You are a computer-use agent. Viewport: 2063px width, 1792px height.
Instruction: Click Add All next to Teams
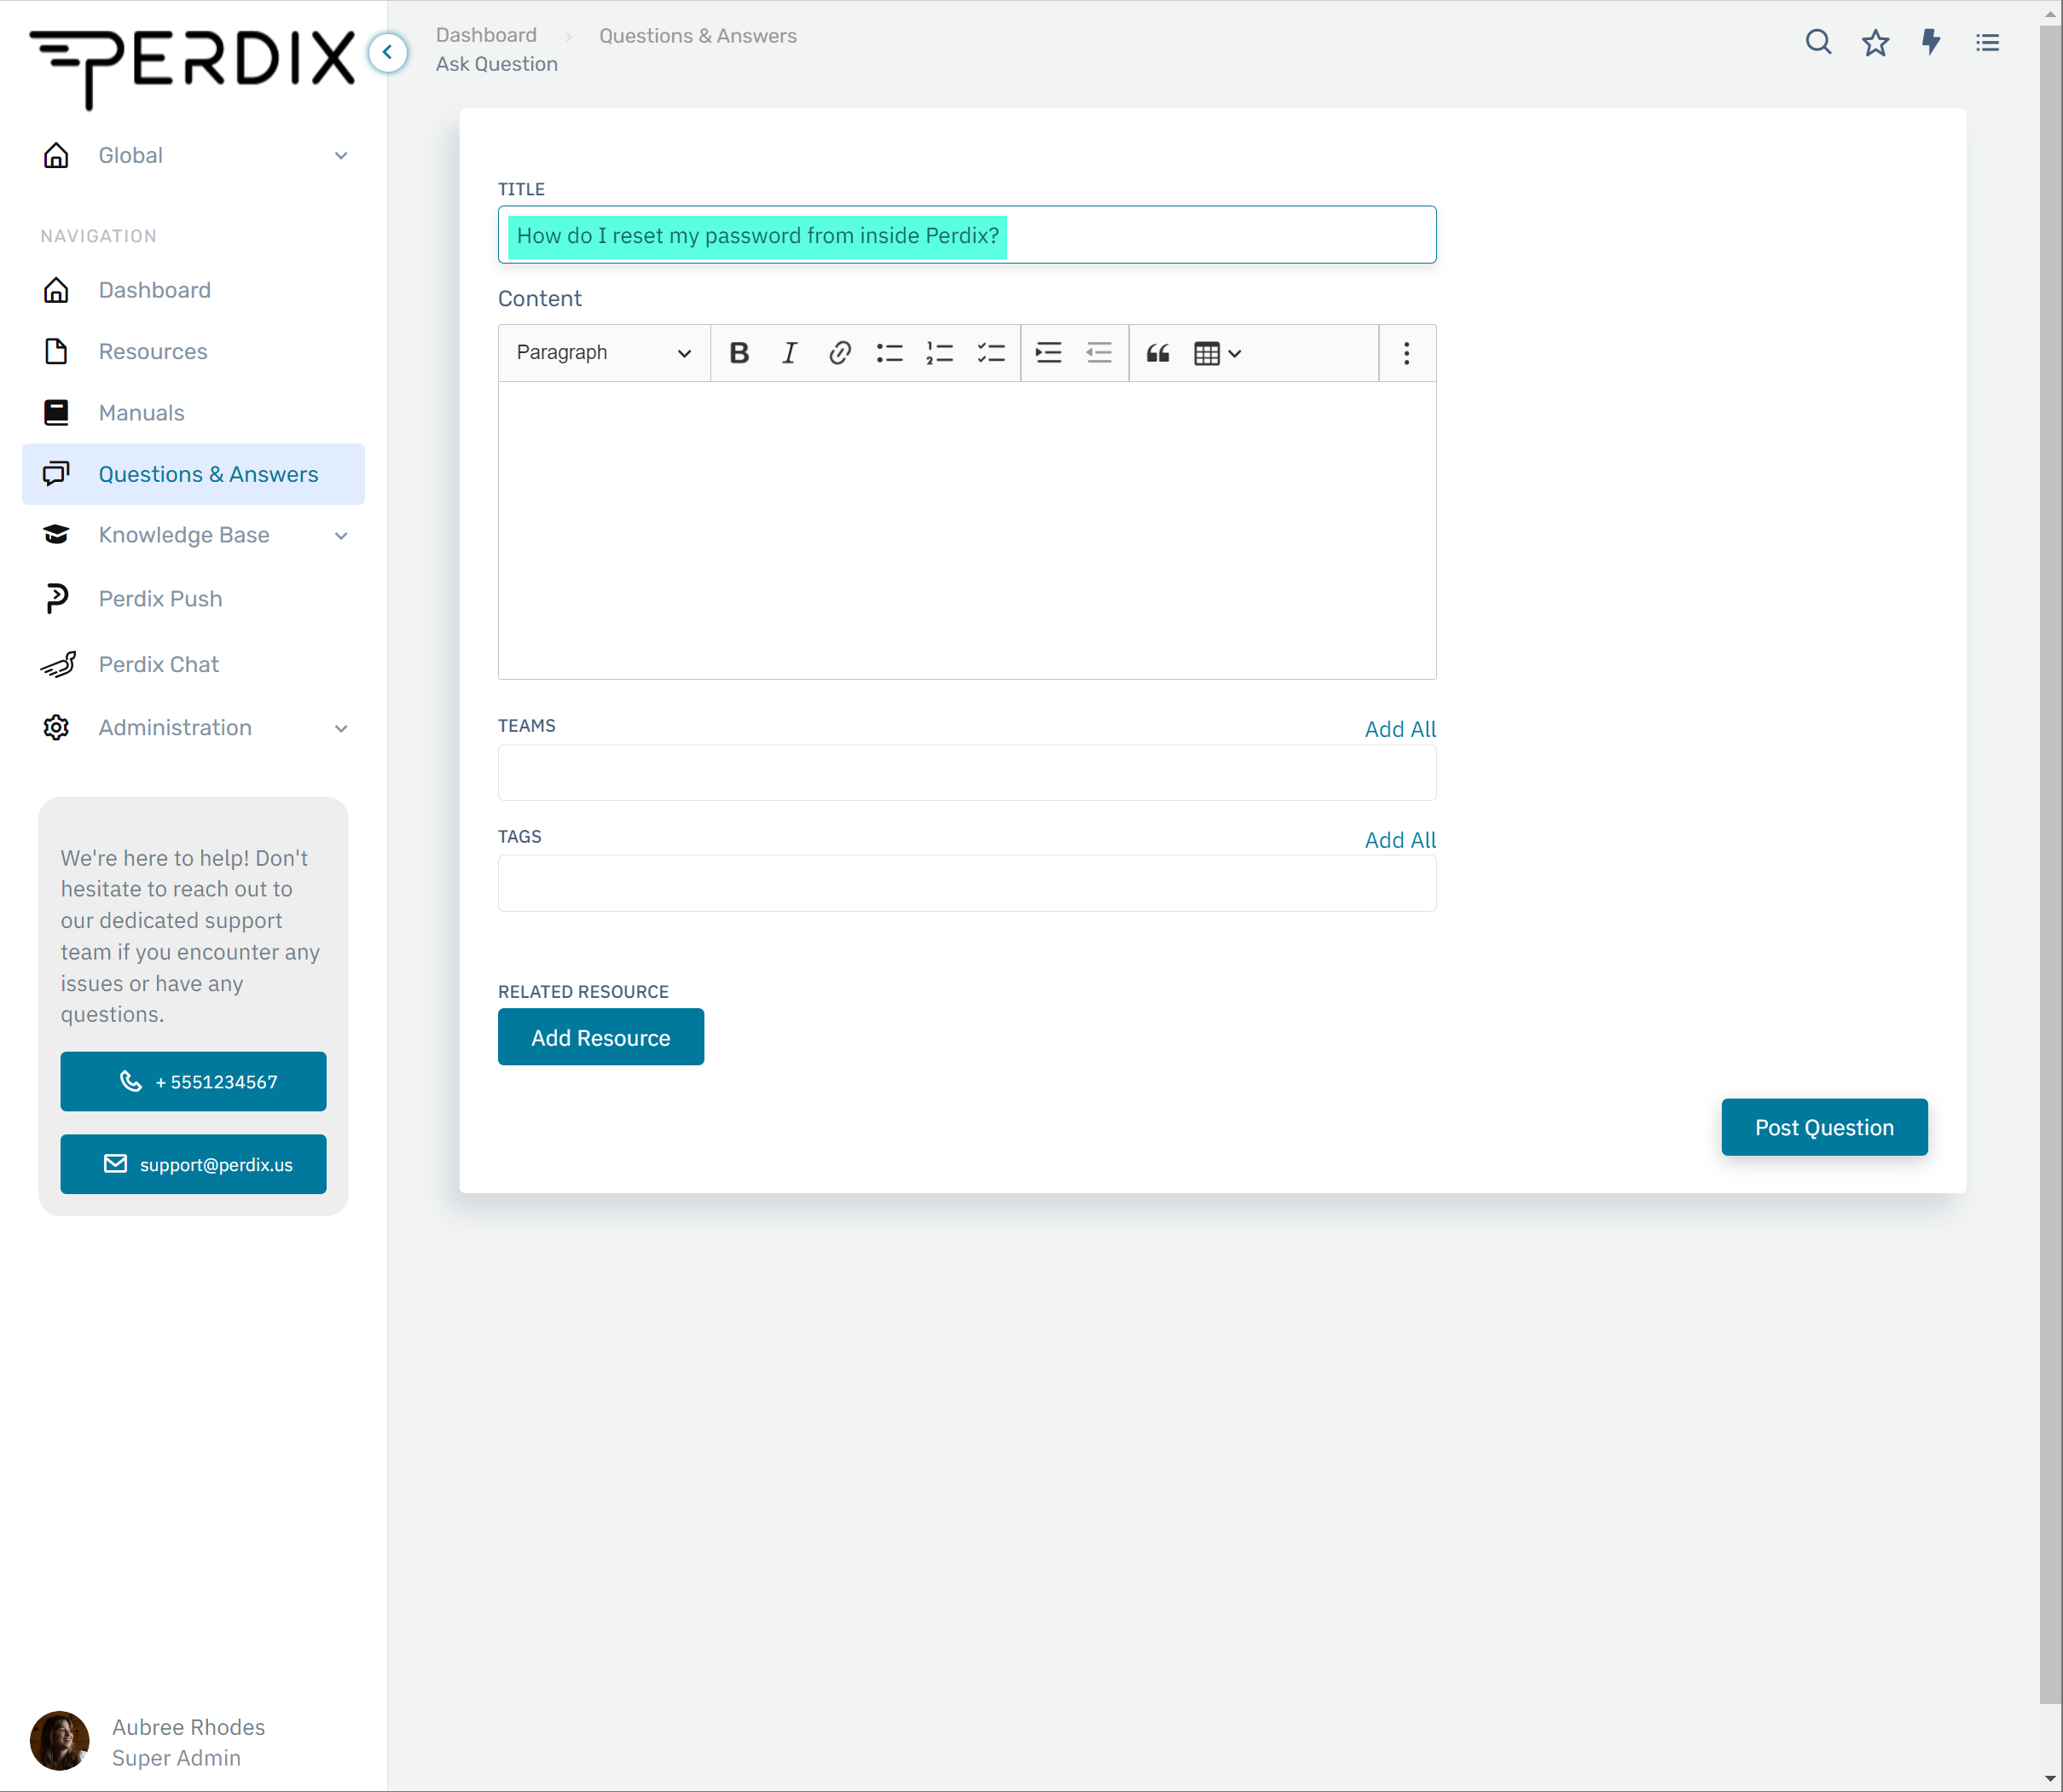click(x=1400, y=729)
